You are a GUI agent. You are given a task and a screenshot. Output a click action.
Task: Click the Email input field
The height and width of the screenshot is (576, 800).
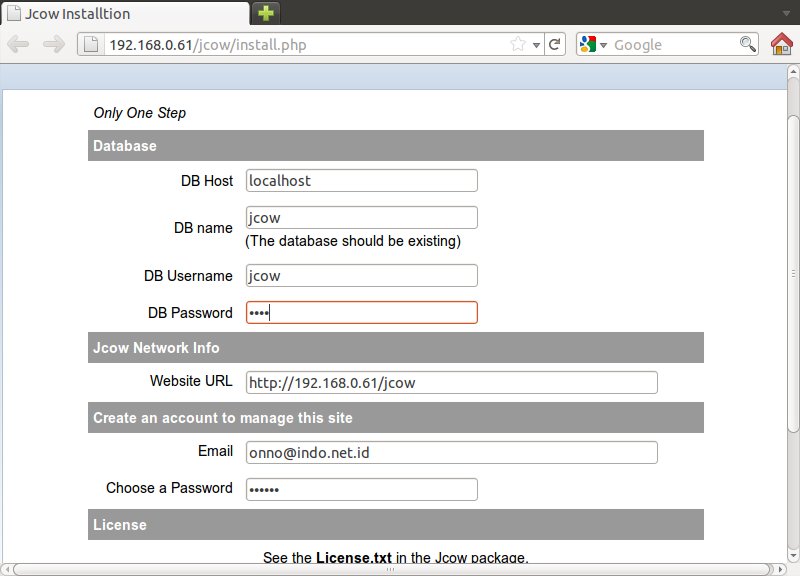pyautogui.click(x=451, y=452)
